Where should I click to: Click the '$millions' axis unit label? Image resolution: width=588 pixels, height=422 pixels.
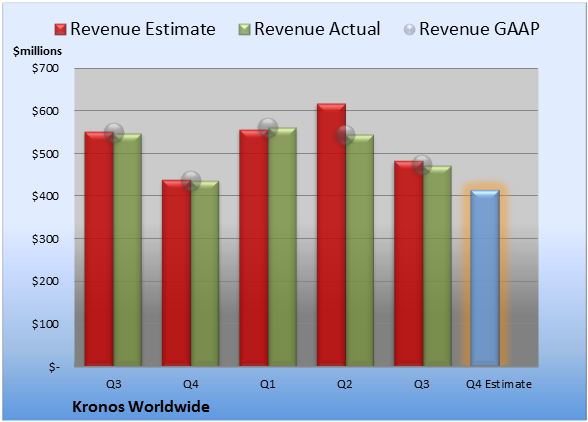tap(37, 51)
